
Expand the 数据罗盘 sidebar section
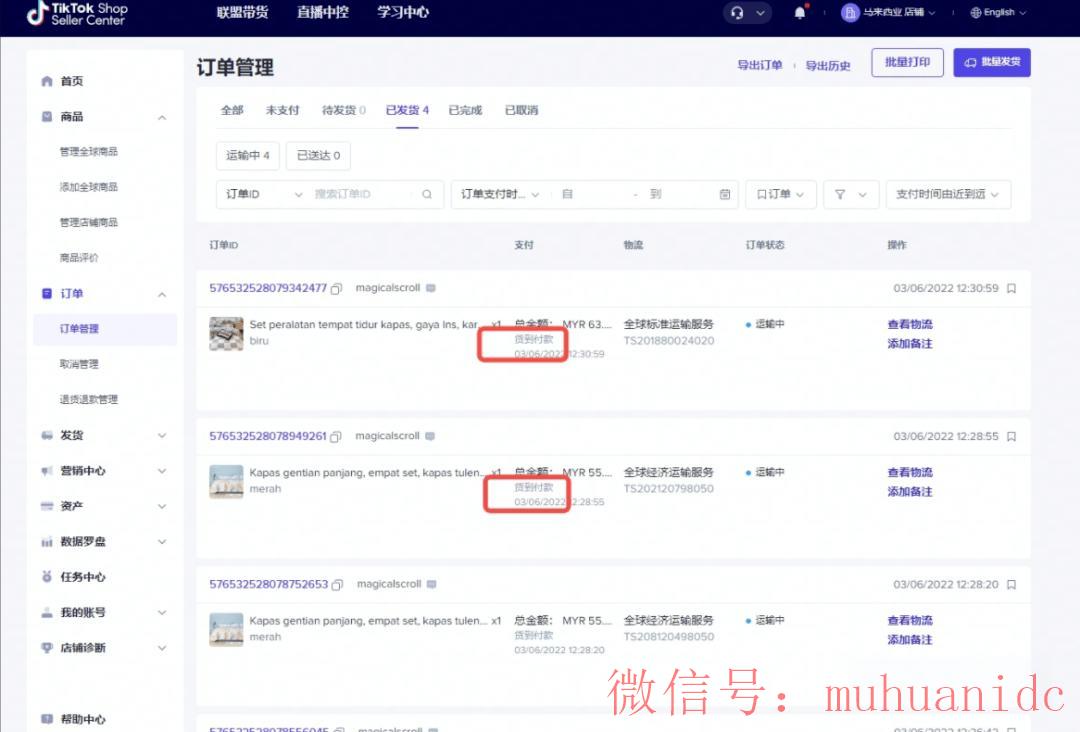162,541
